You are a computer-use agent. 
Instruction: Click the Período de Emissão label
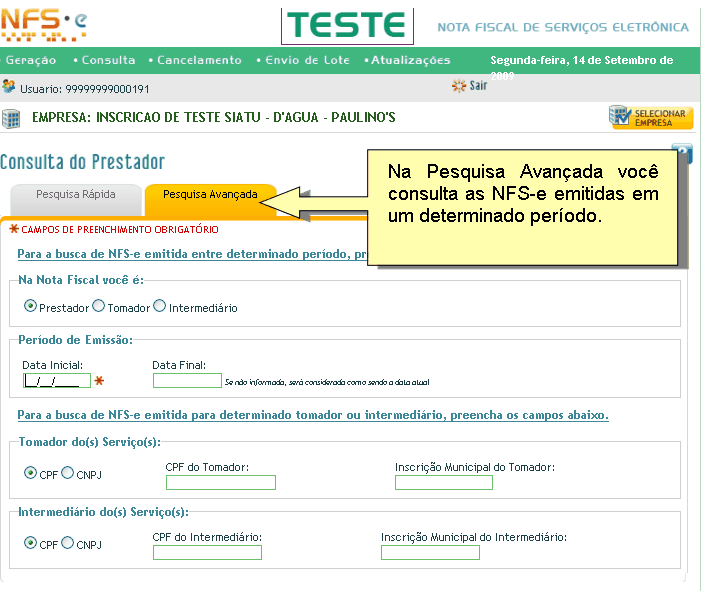click(75, 340)
